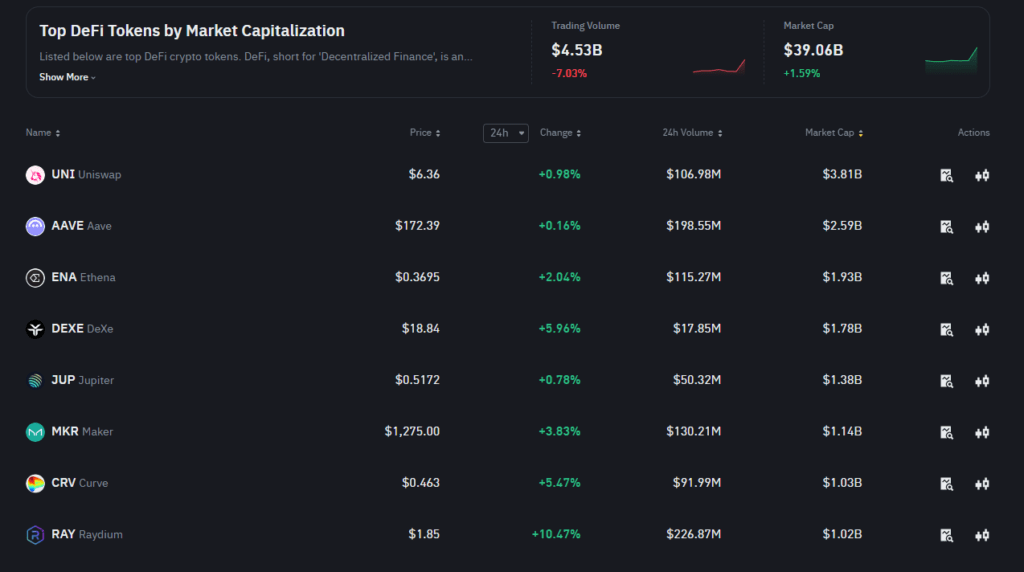The width and height of the screenshot is (1024, 572).
Task: Expand description with Show More
Action: click(x=67, y=77)
